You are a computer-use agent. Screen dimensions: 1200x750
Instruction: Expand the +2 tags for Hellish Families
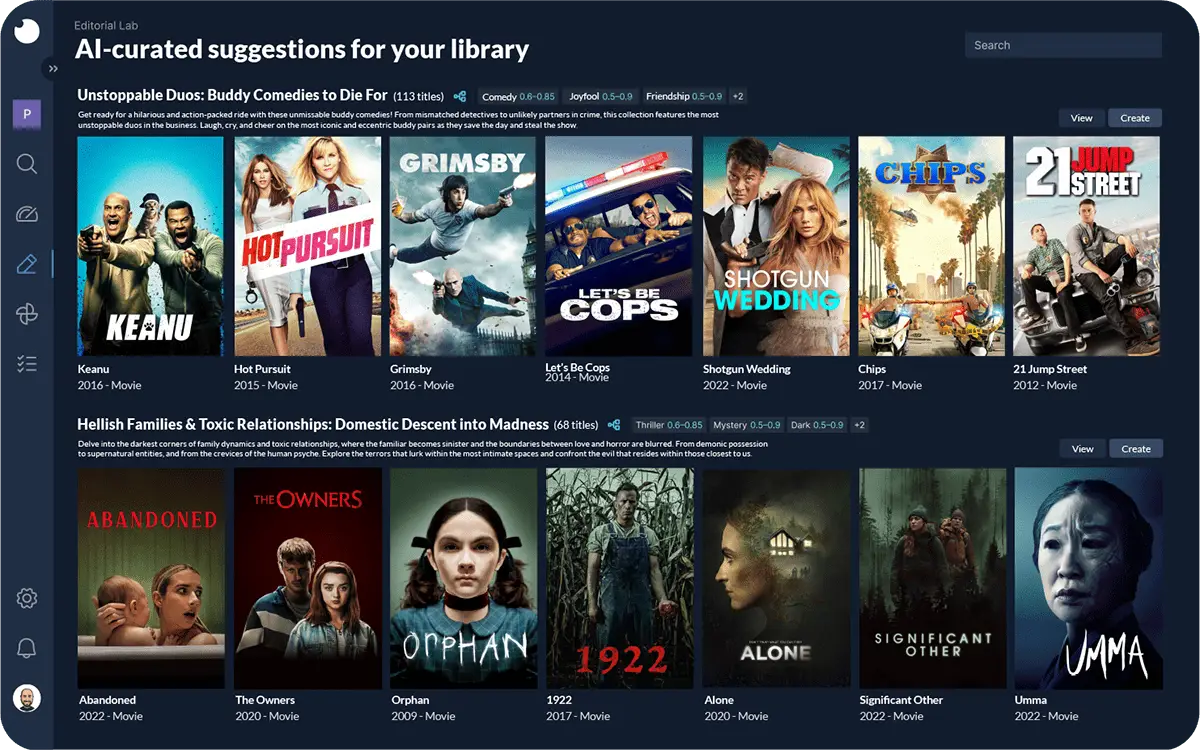pos(859,425)
